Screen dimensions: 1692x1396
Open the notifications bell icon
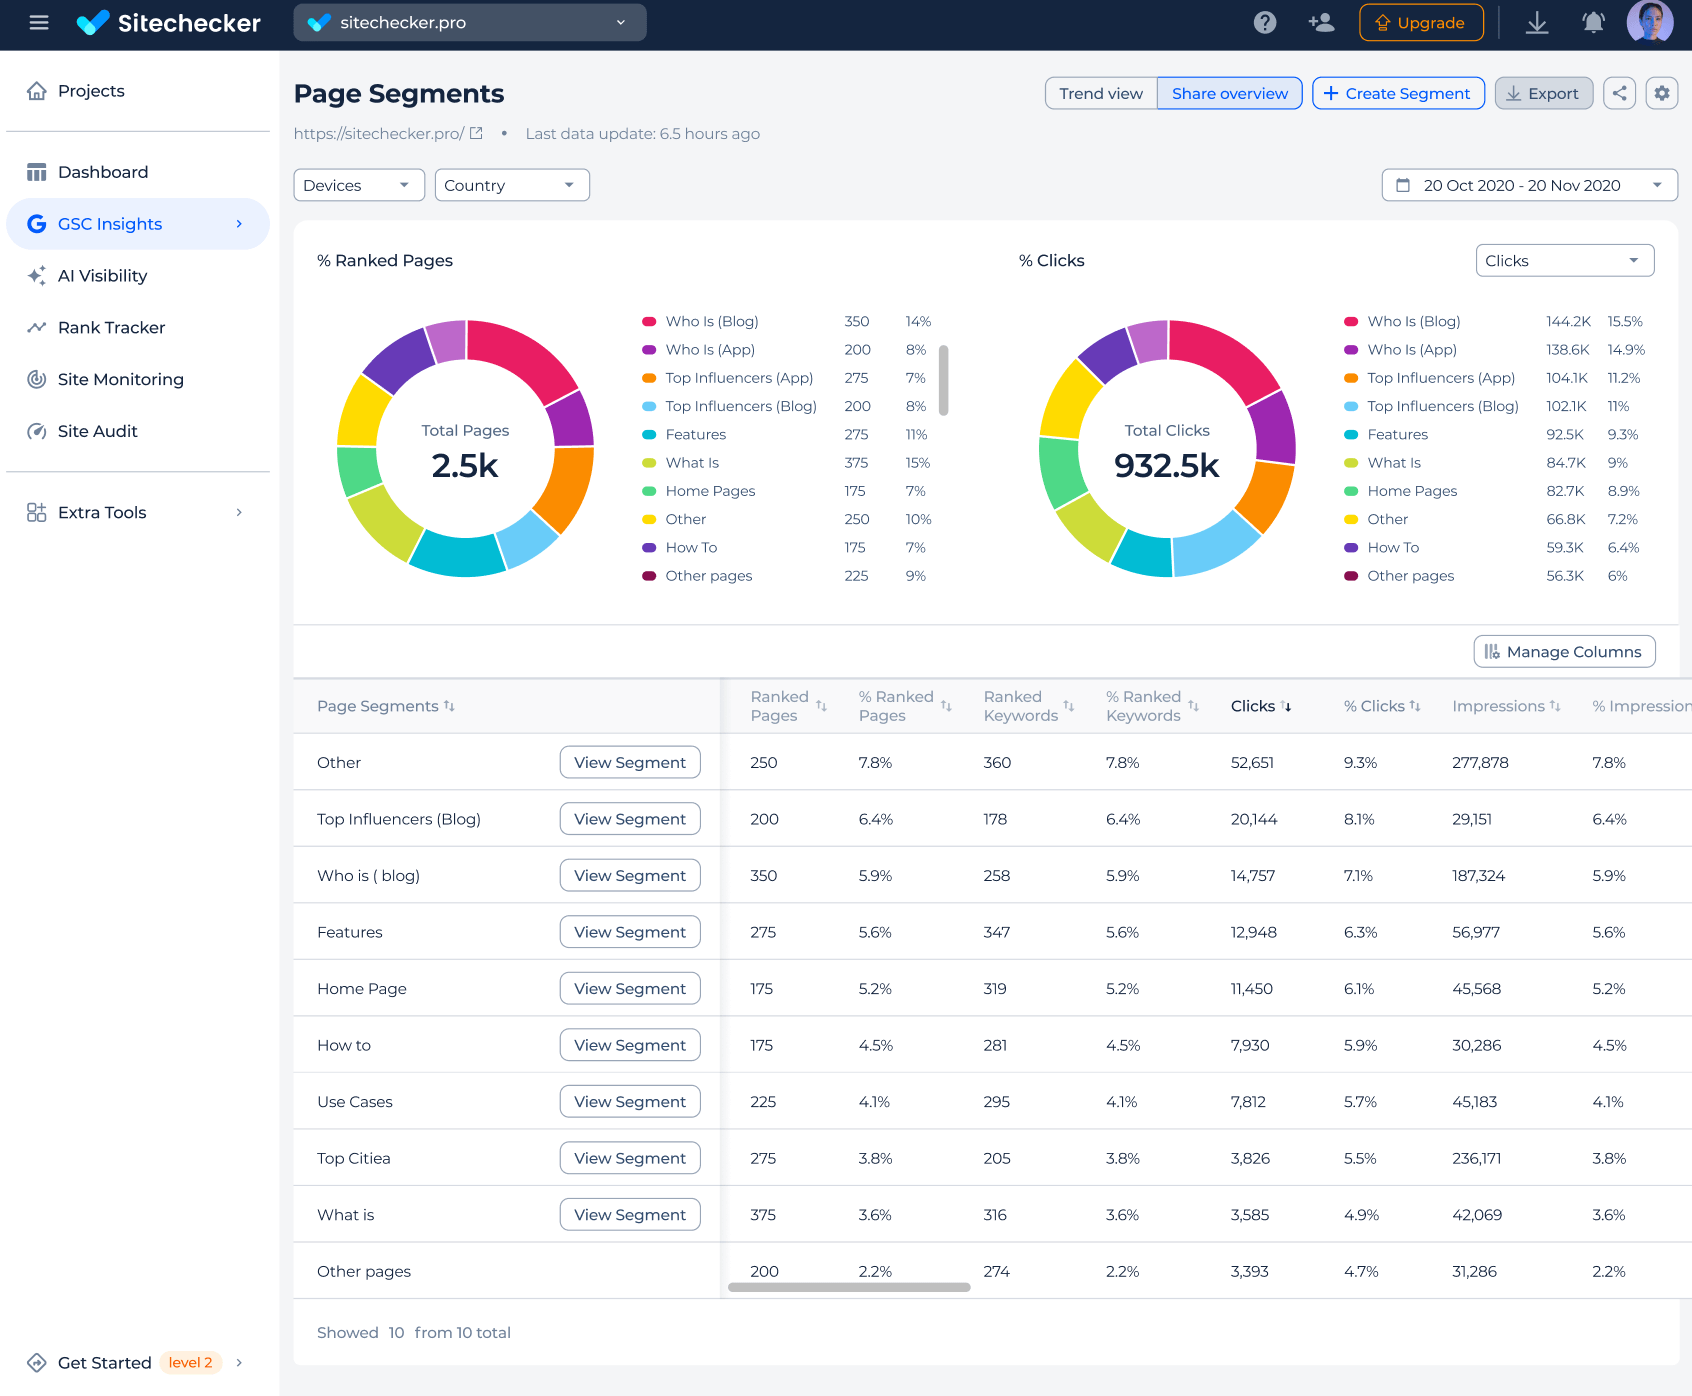pyautogui.click(x=1593, y=22)
